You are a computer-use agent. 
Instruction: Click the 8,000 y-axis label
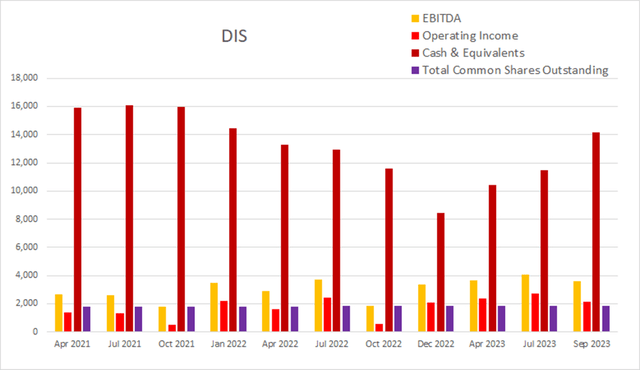(26, 219)
